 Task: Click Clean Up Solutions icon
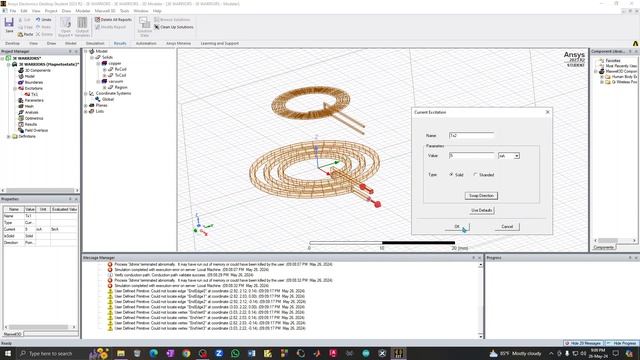(156, 27)
